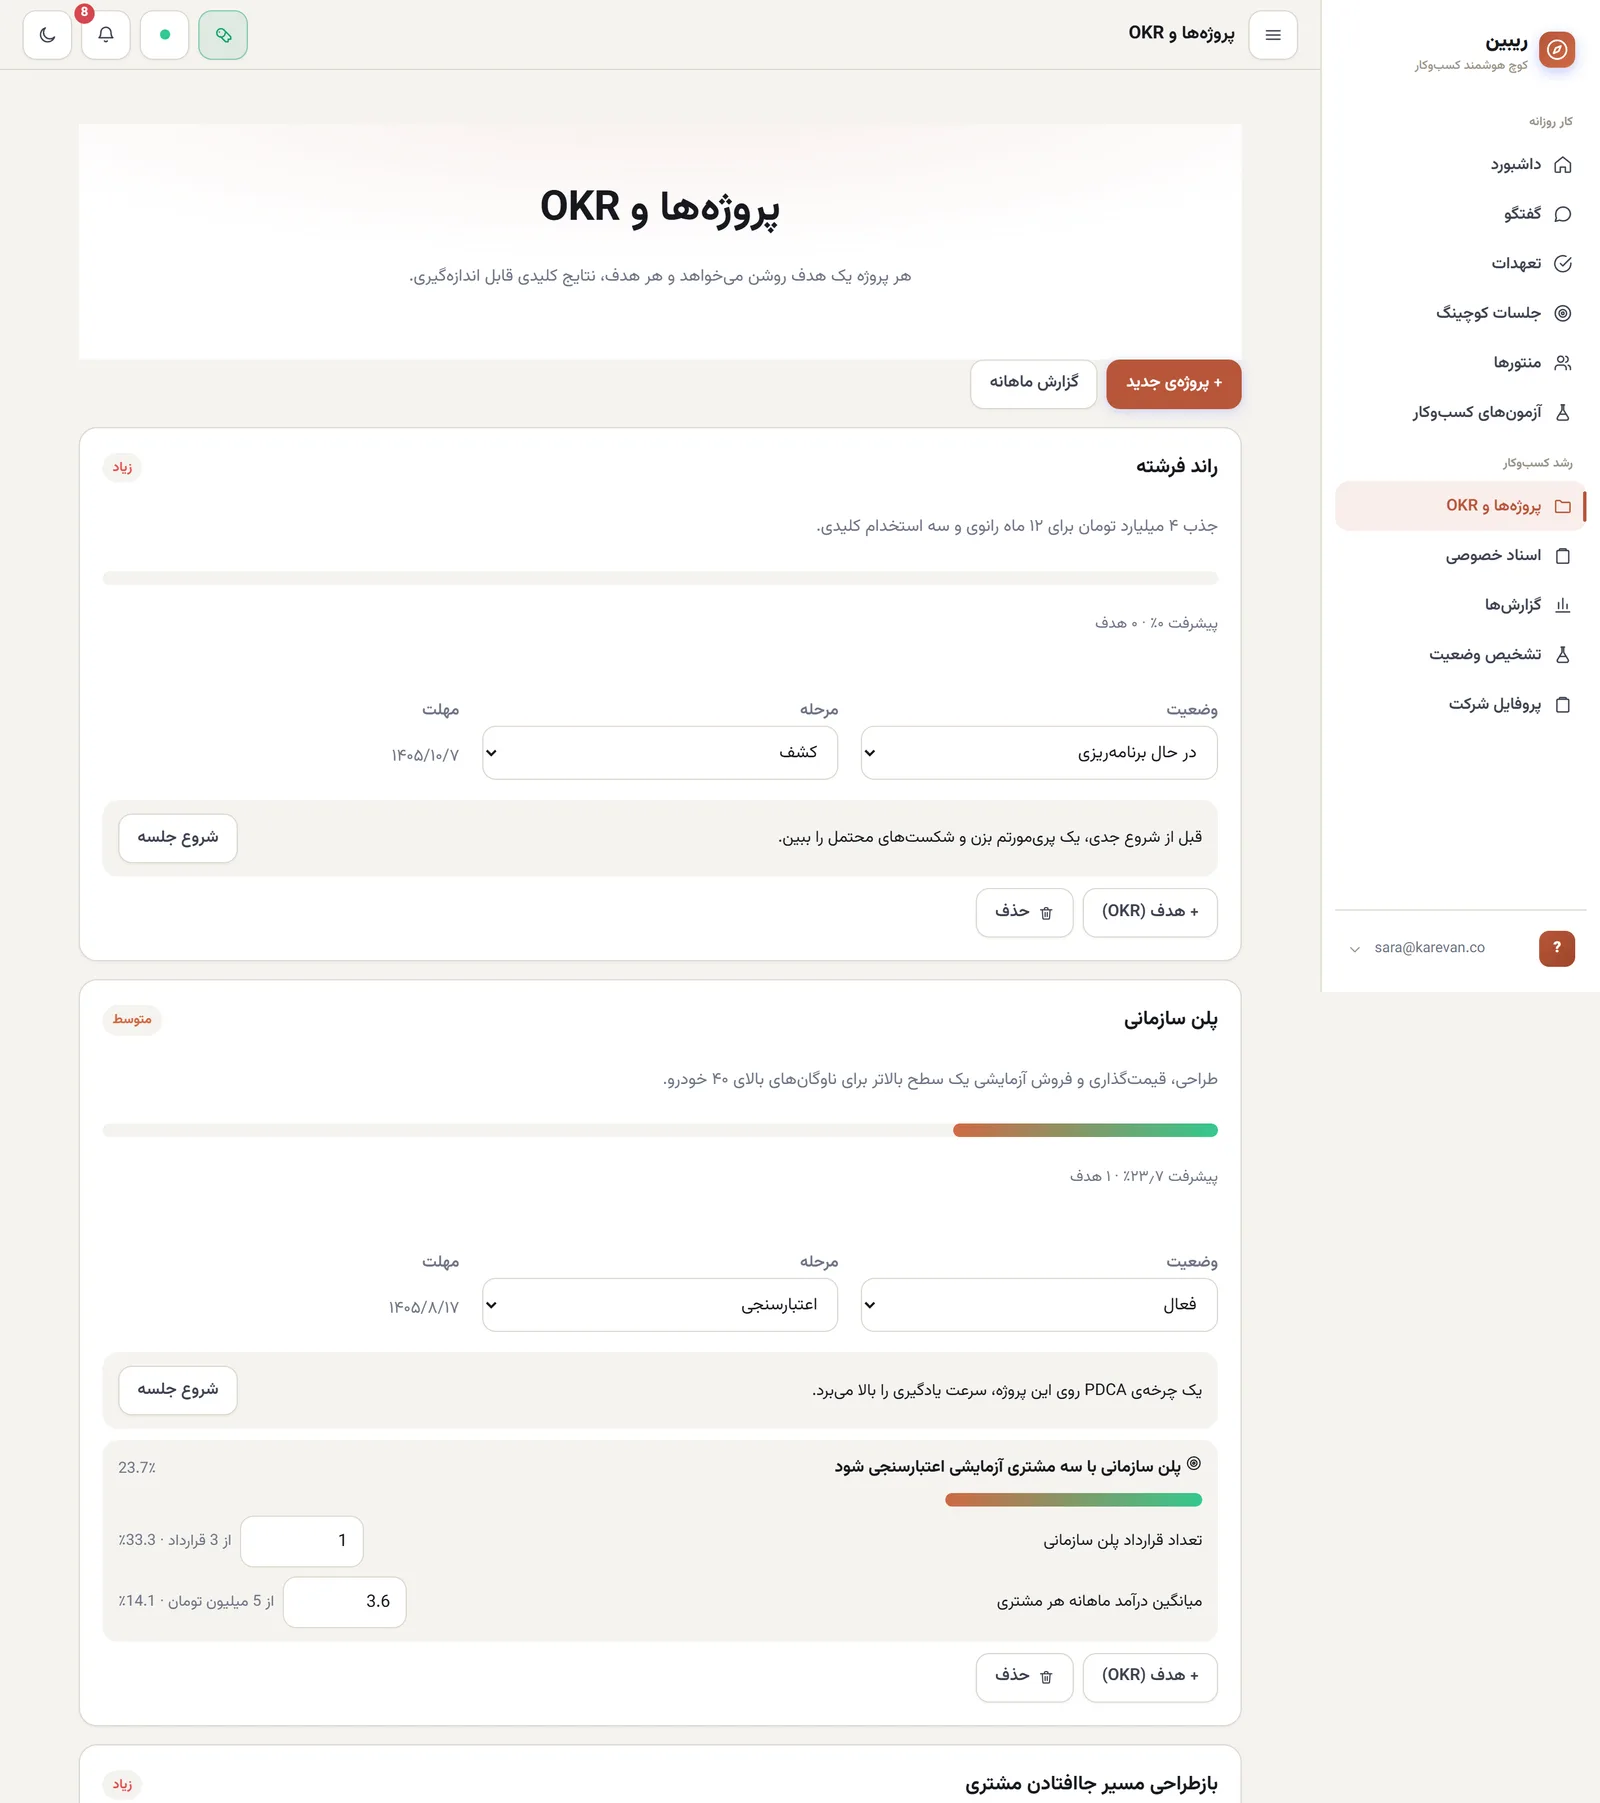Click the گزارش‌ها bar chart icon
The width and height of the screenshot is (1600, 1803).
[1563, 605]
